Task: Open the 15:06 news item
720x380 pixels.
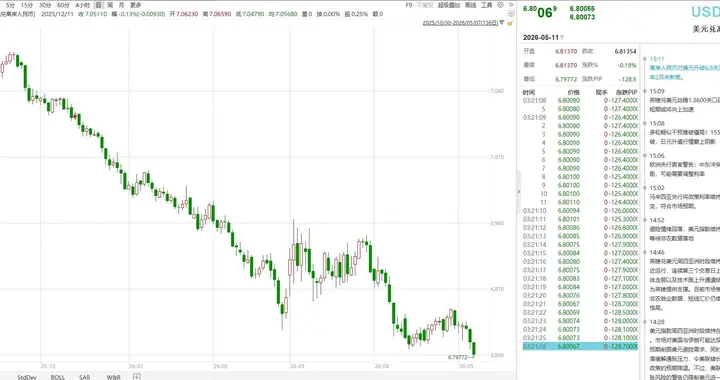Action: 684,169
